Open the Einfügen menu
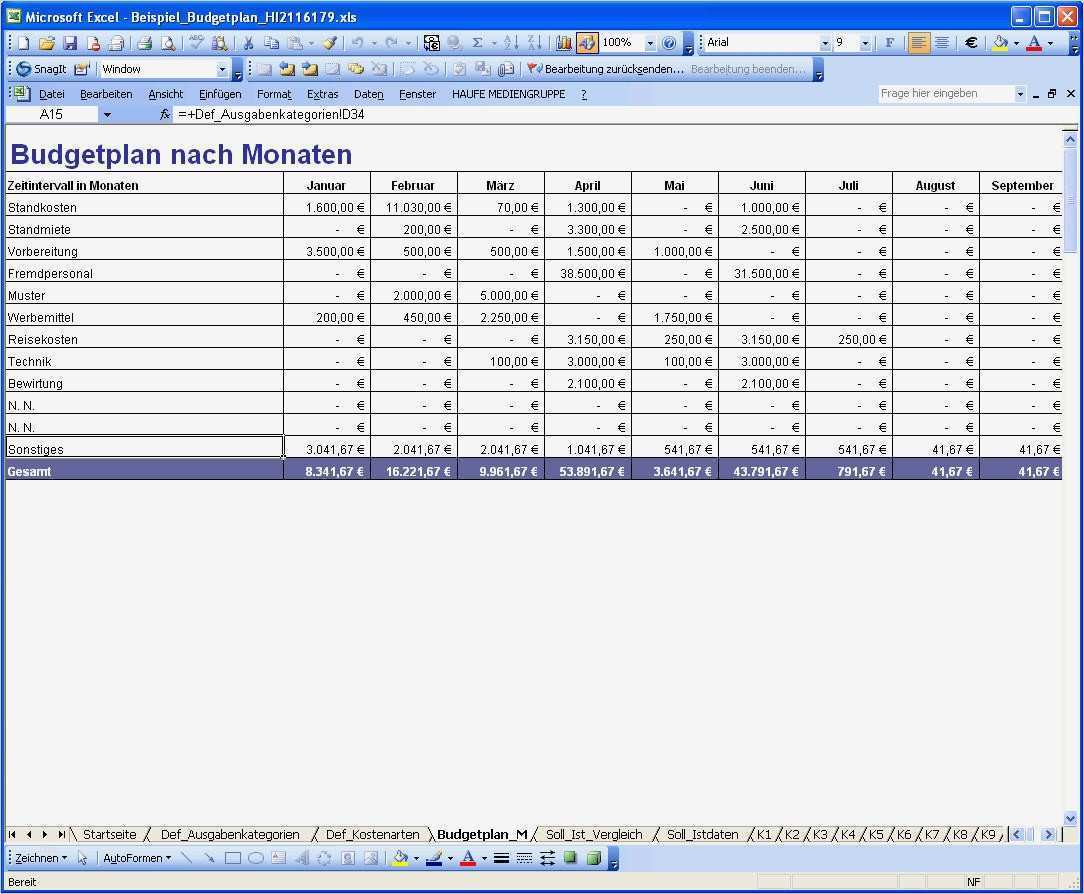The width and height of the screenshot is (1084, 894). point(220,94)
